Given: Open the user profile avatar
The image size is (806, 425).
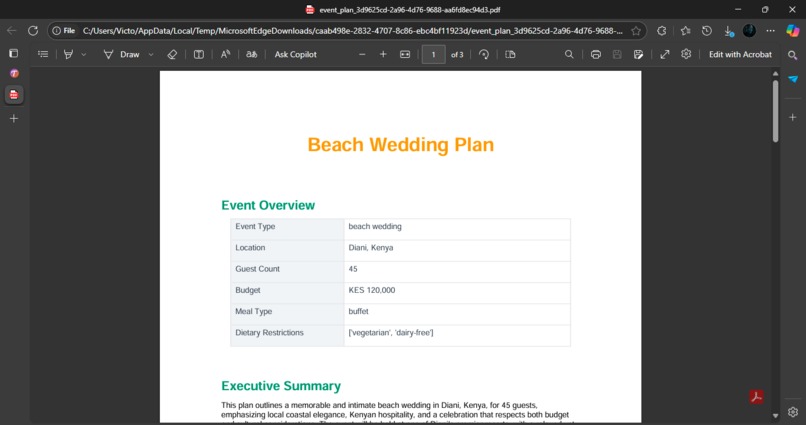Looking at the screenshot, I should pyautogui.click(x=749, y=31).
